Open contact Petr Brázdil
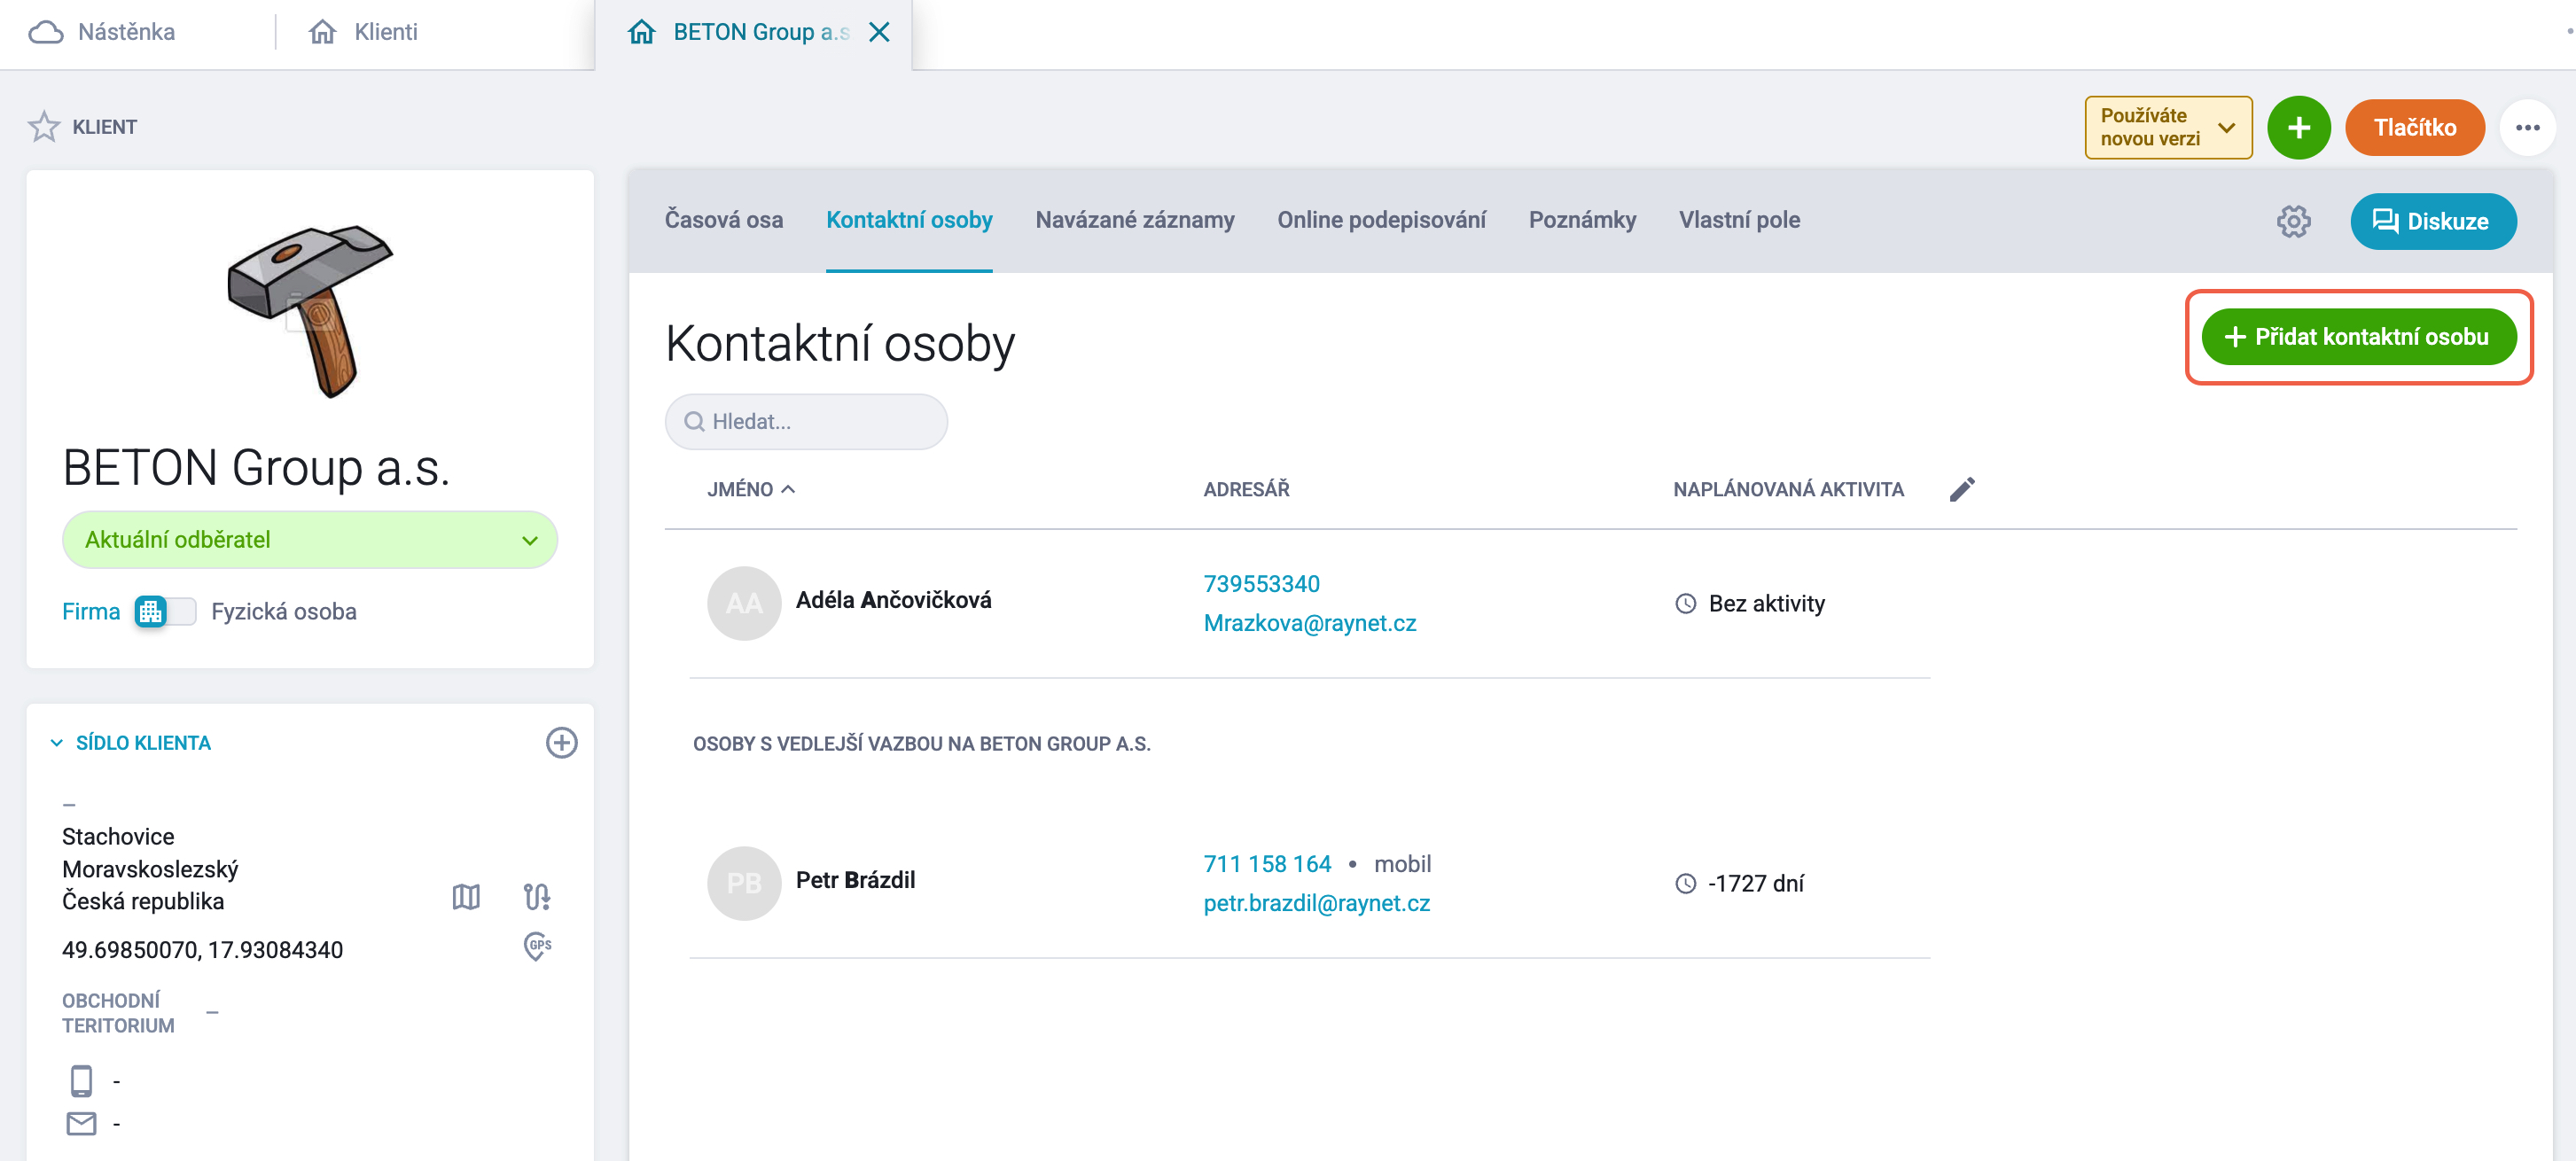This screenshot has width=2576, height=1161. tap(855, 880)
